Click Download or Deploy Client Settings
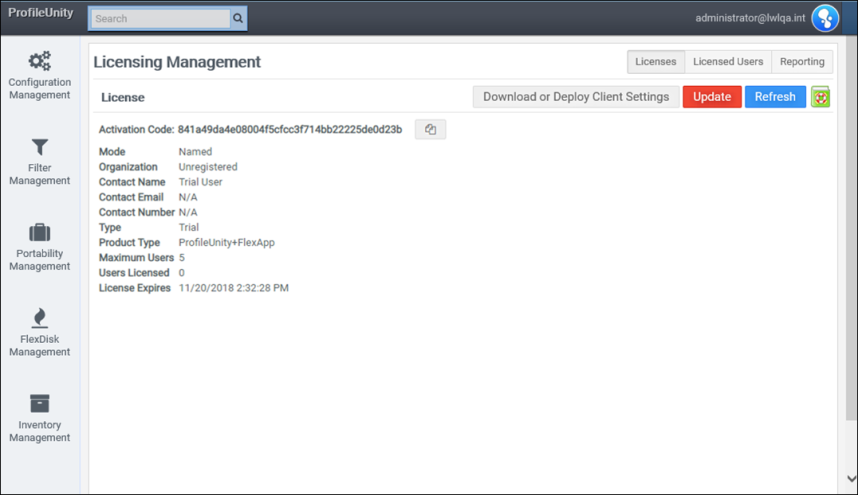The image size is (858, 495). point(576,97)
